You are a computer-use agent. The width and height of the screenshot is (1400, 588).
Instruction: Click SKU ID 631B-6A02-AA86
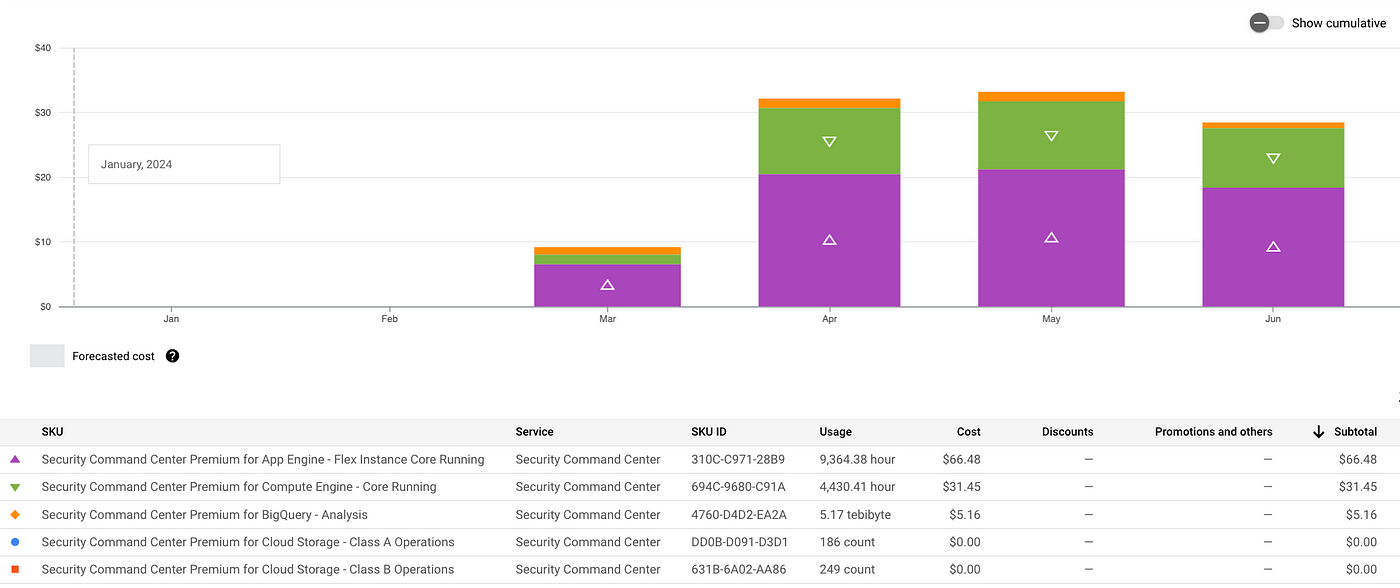738,569
